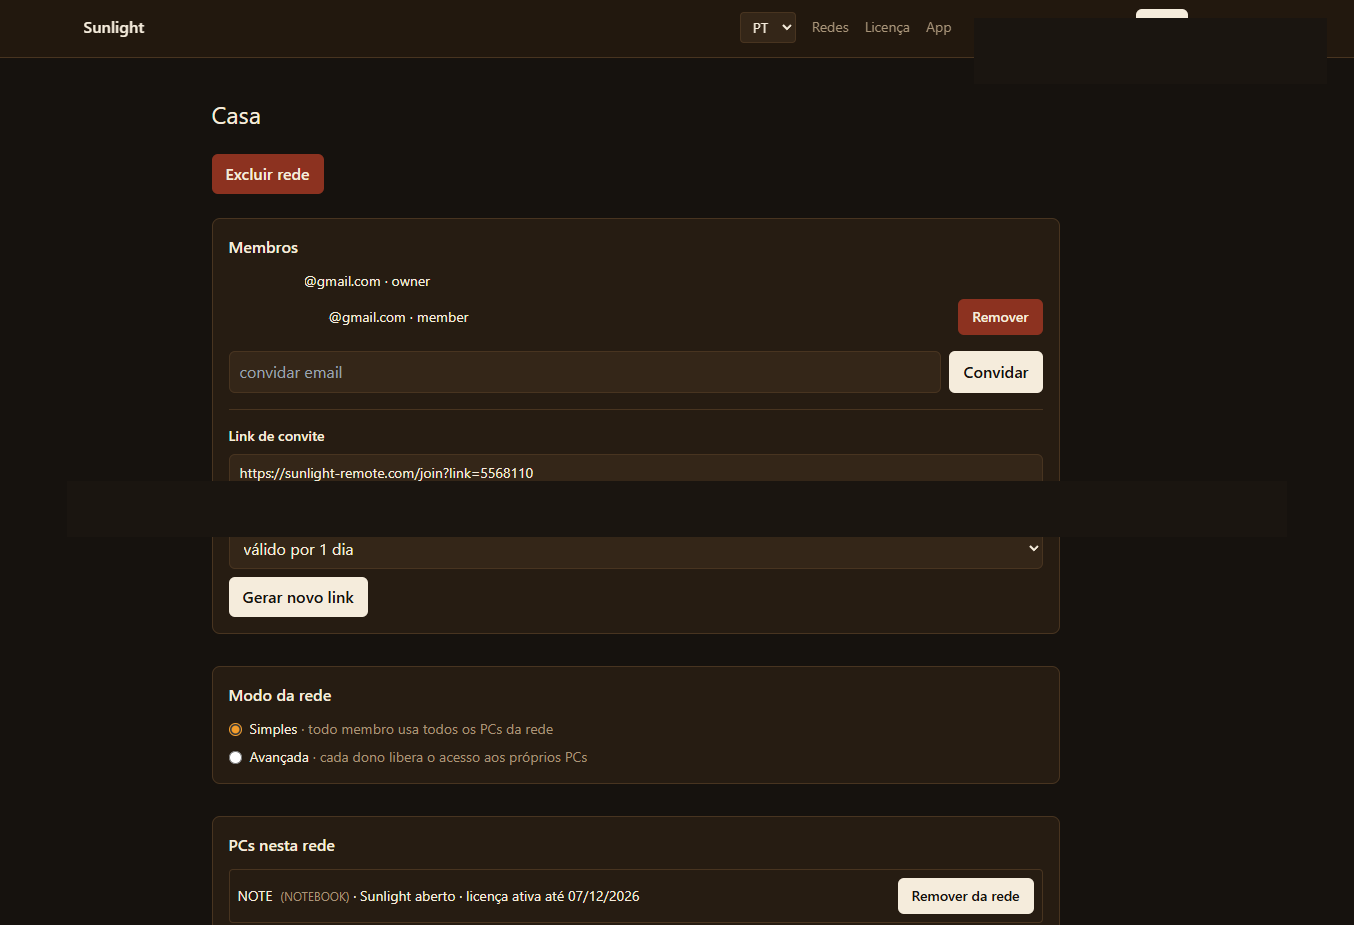Image resolution: width=1354 pixels, height=925 pixels.
Task: Expand the válido por 1 dia dropdown
Action: pos(635,549)
